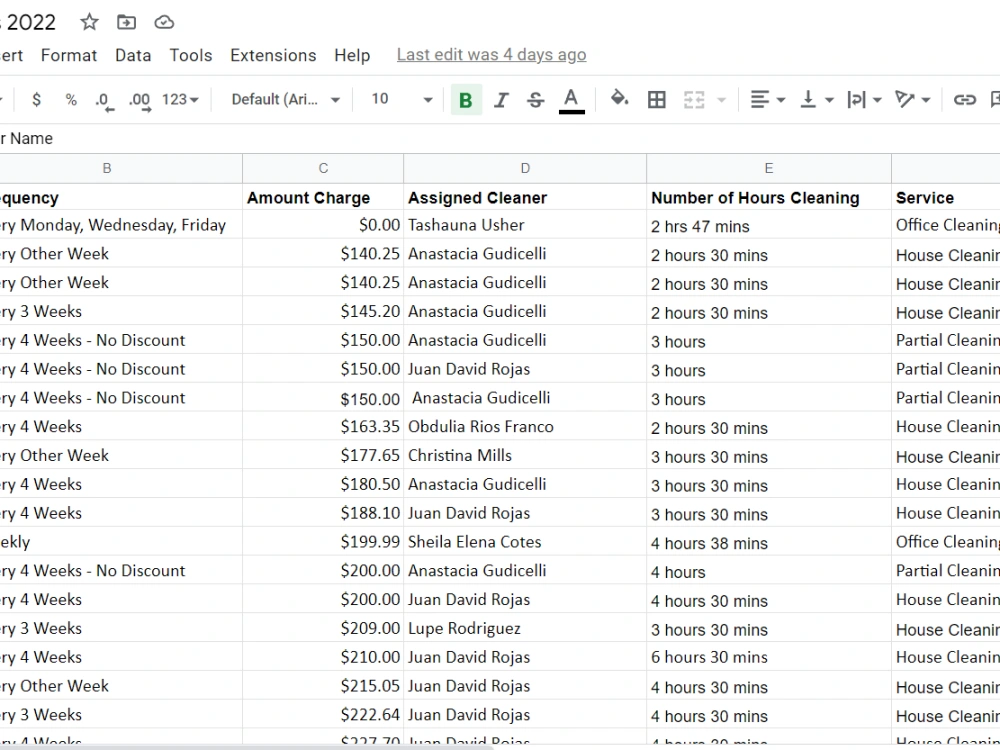Select 'Service' header cell

coord(946,198)
